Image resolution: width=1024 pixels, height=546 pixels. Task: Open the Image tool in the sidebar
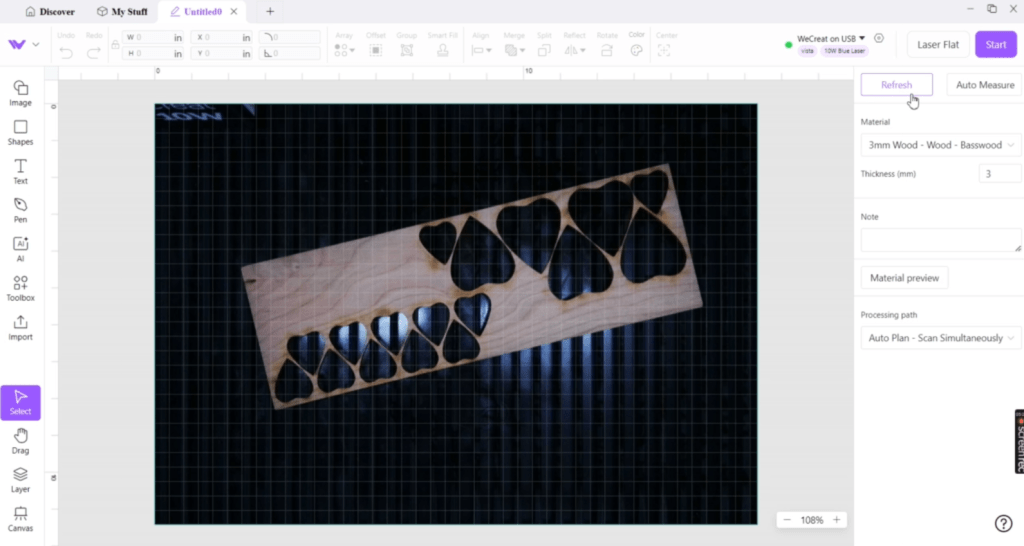tap(20, 93)
